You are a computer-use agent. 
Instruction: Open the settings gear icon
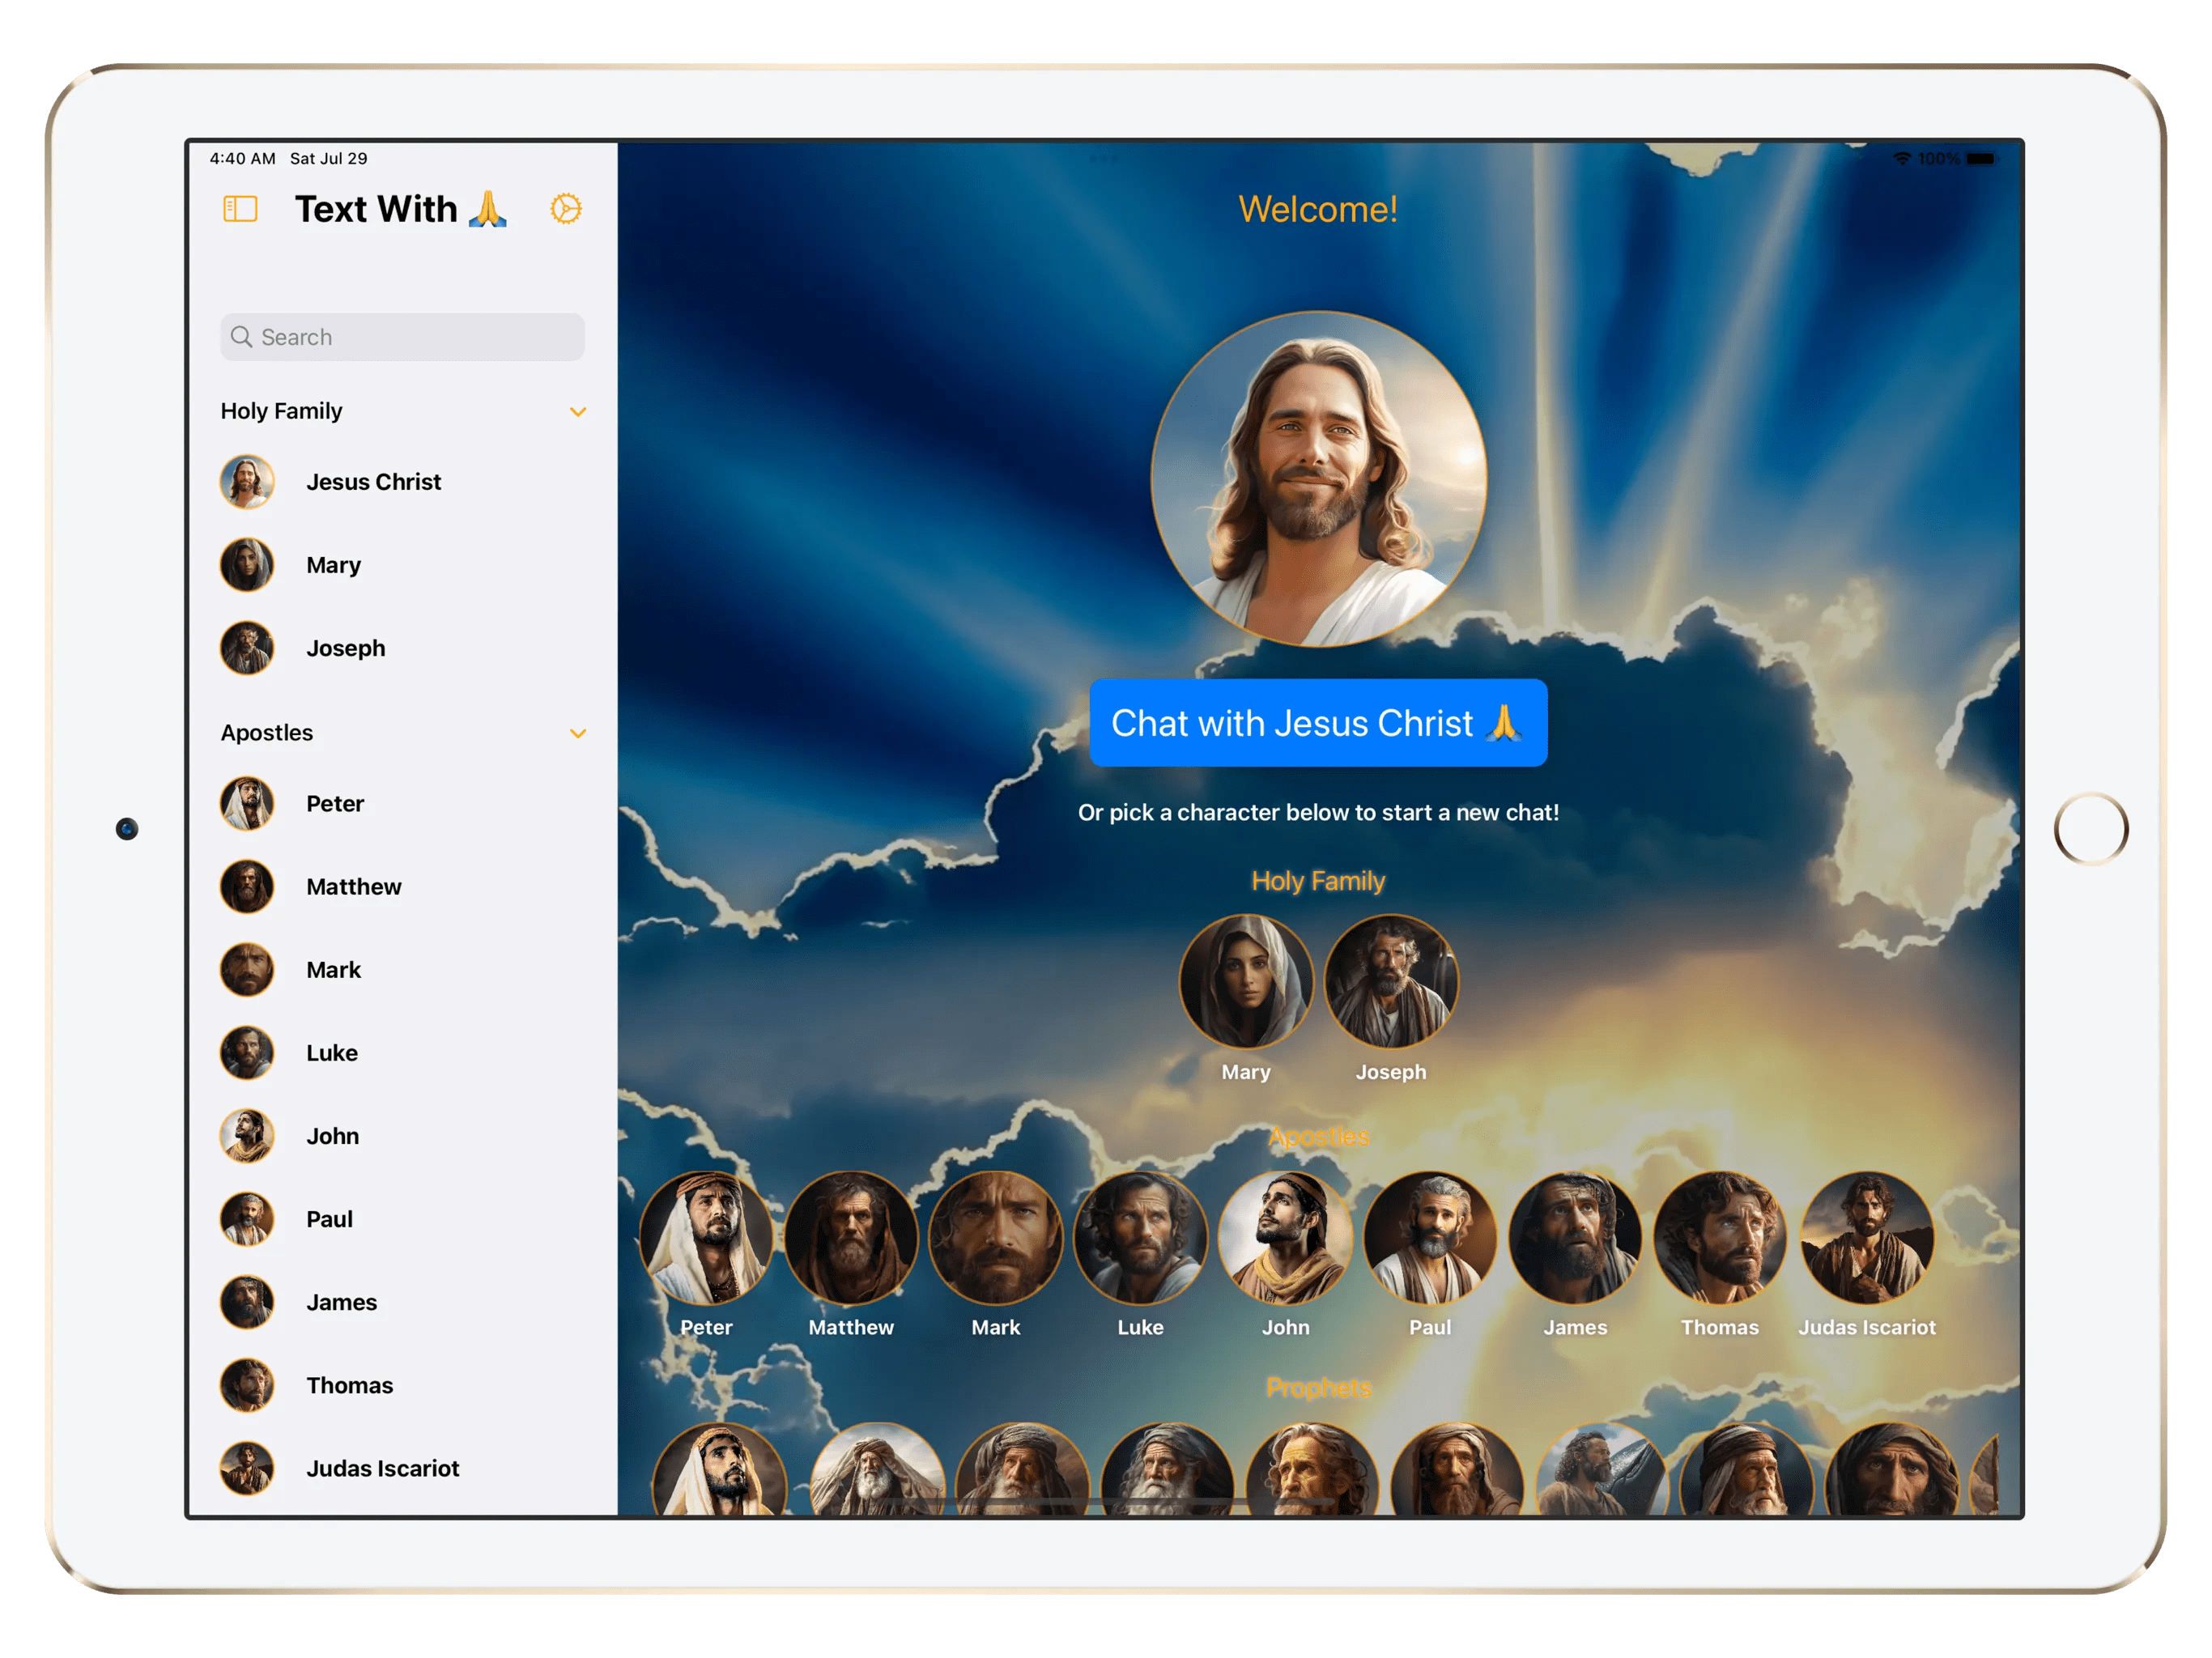point(566,208)
